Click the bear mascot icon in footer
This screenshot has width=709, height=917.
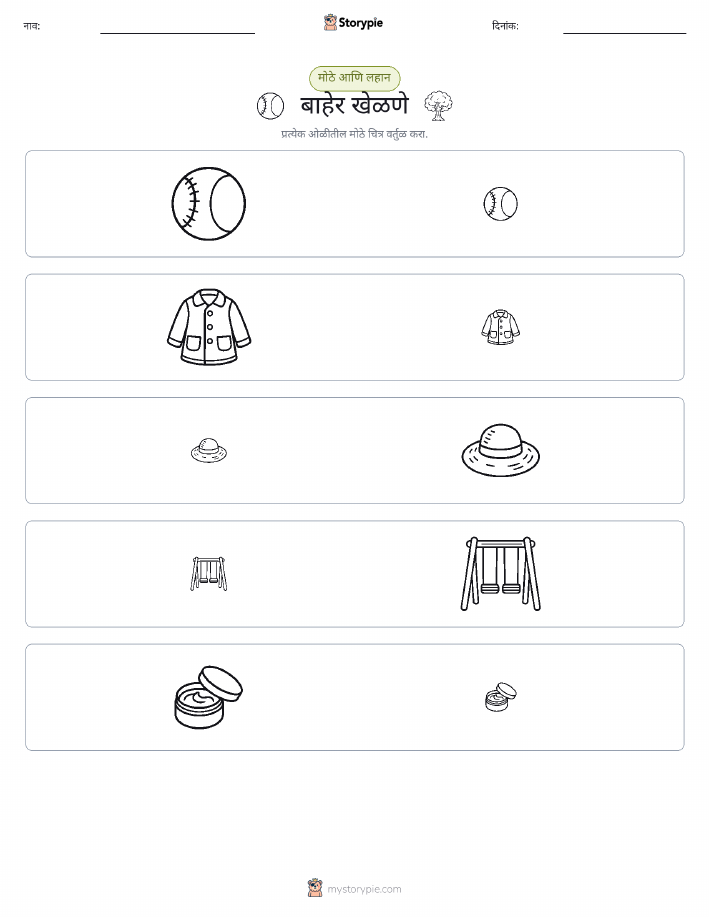point(315,888)
